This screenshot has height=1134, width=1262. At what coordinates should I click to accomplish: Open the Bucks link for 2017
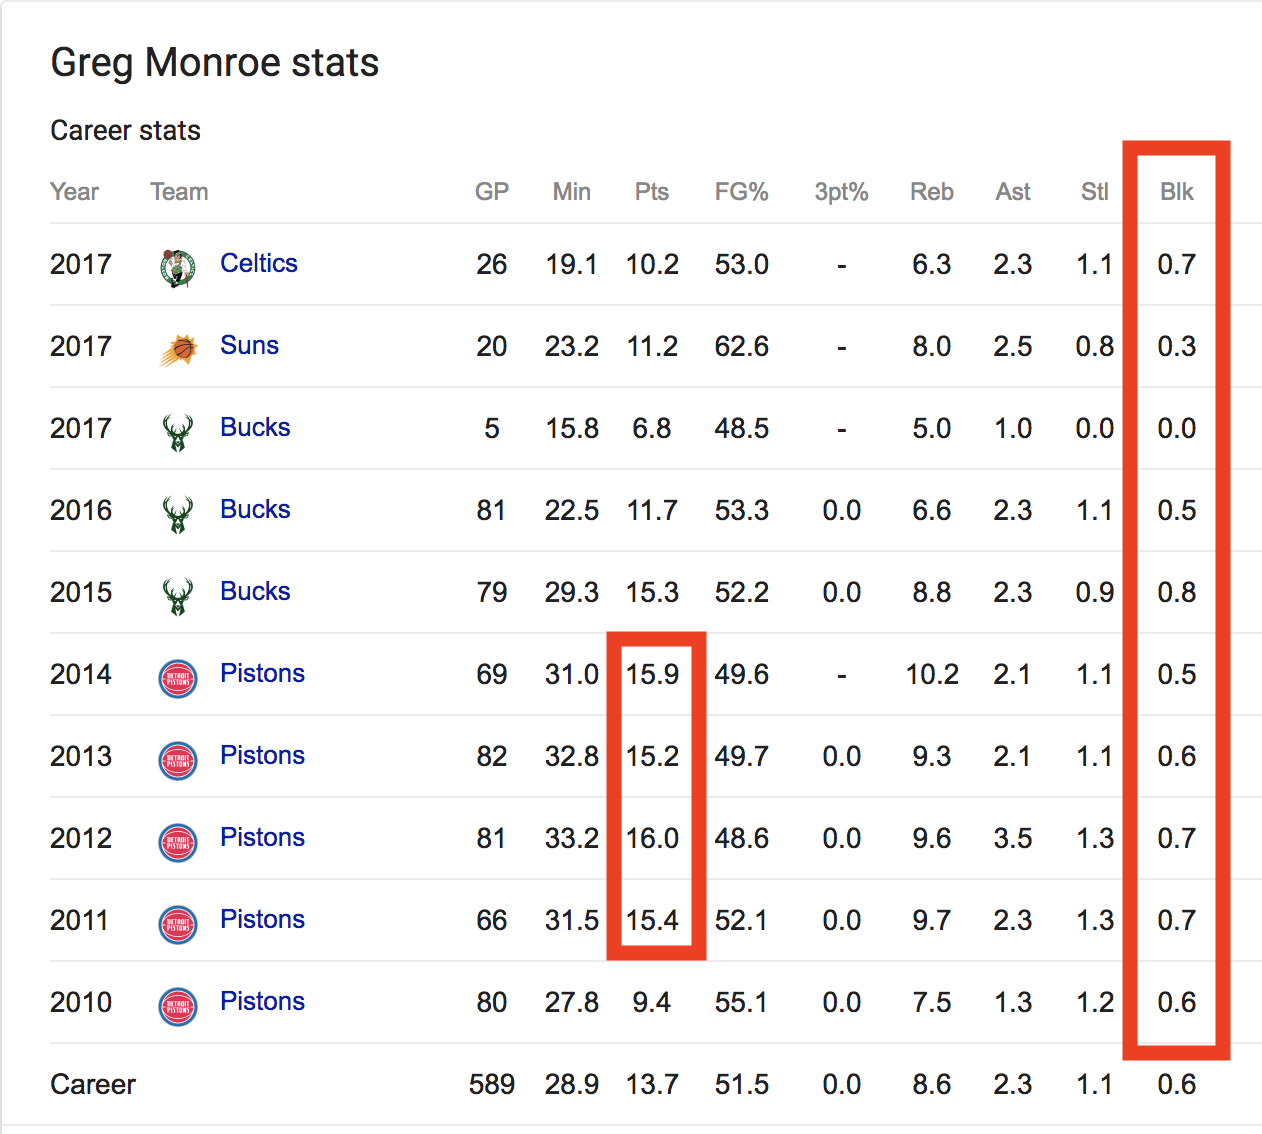pos(255,427)
